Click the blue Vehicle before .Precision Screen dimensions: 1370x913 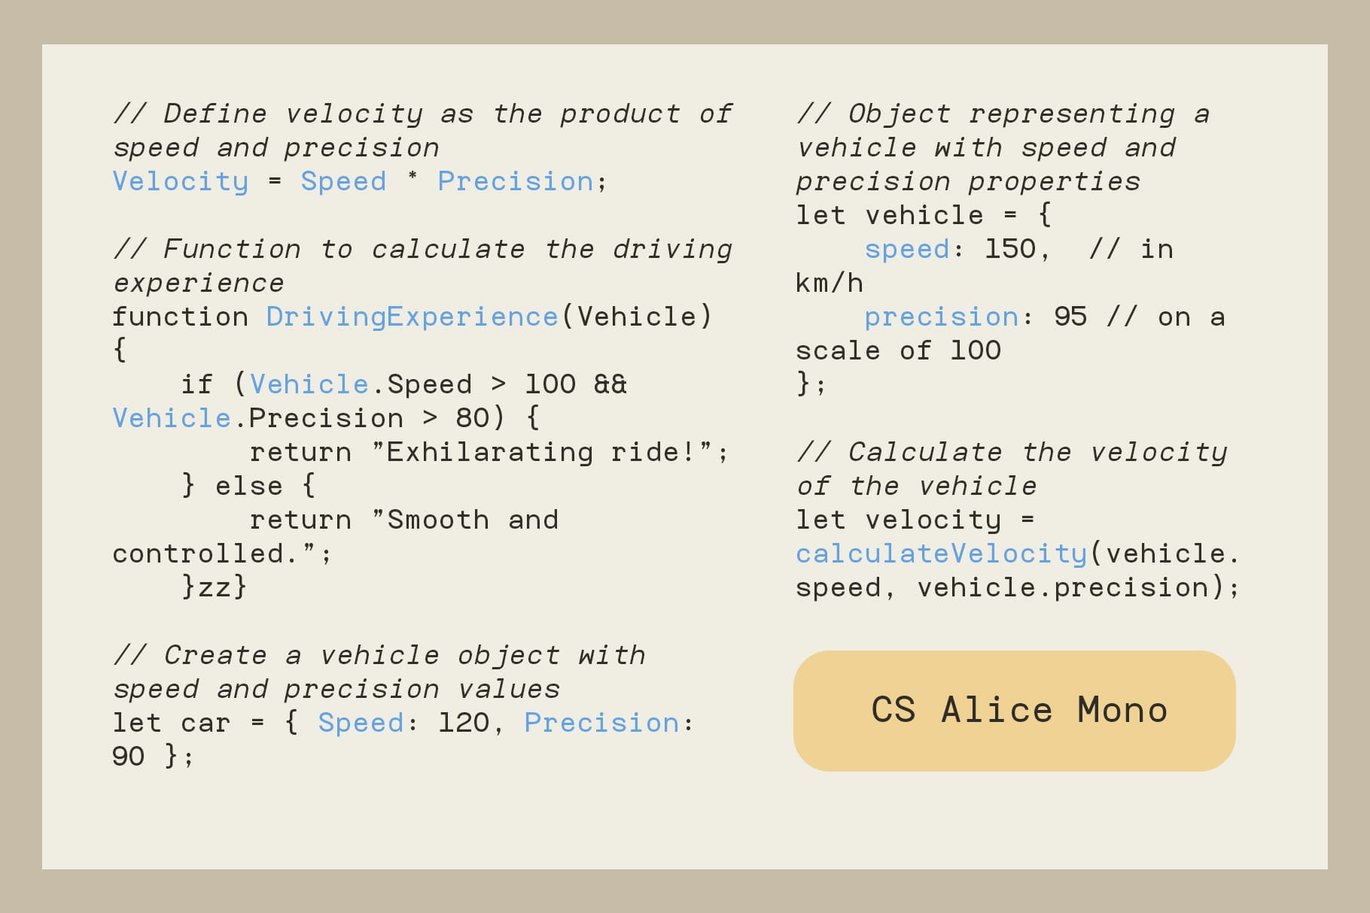172,419
